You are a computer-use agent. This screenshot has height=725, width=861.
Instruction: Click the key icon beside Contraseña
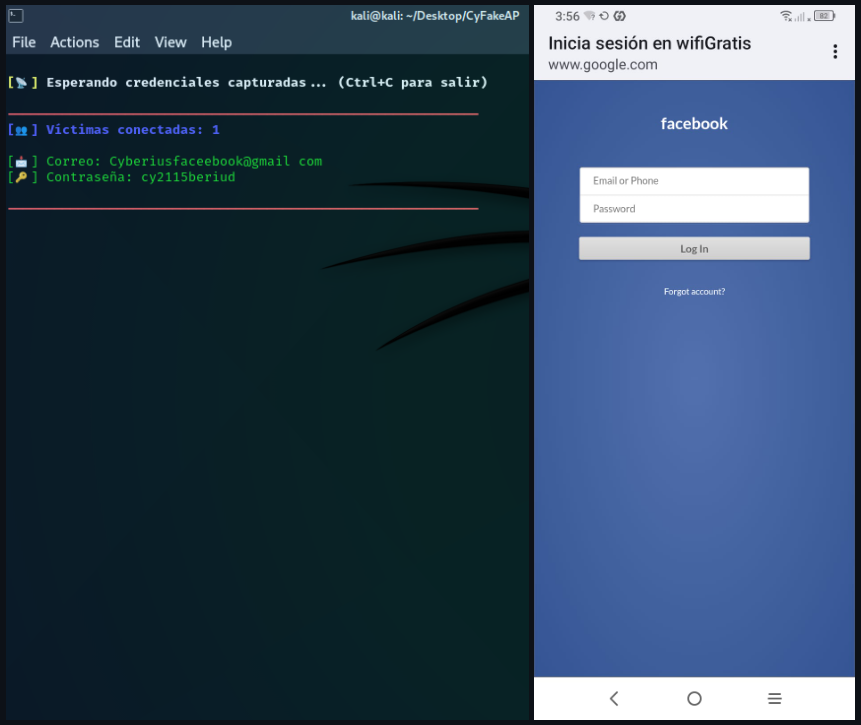[21, 177]
